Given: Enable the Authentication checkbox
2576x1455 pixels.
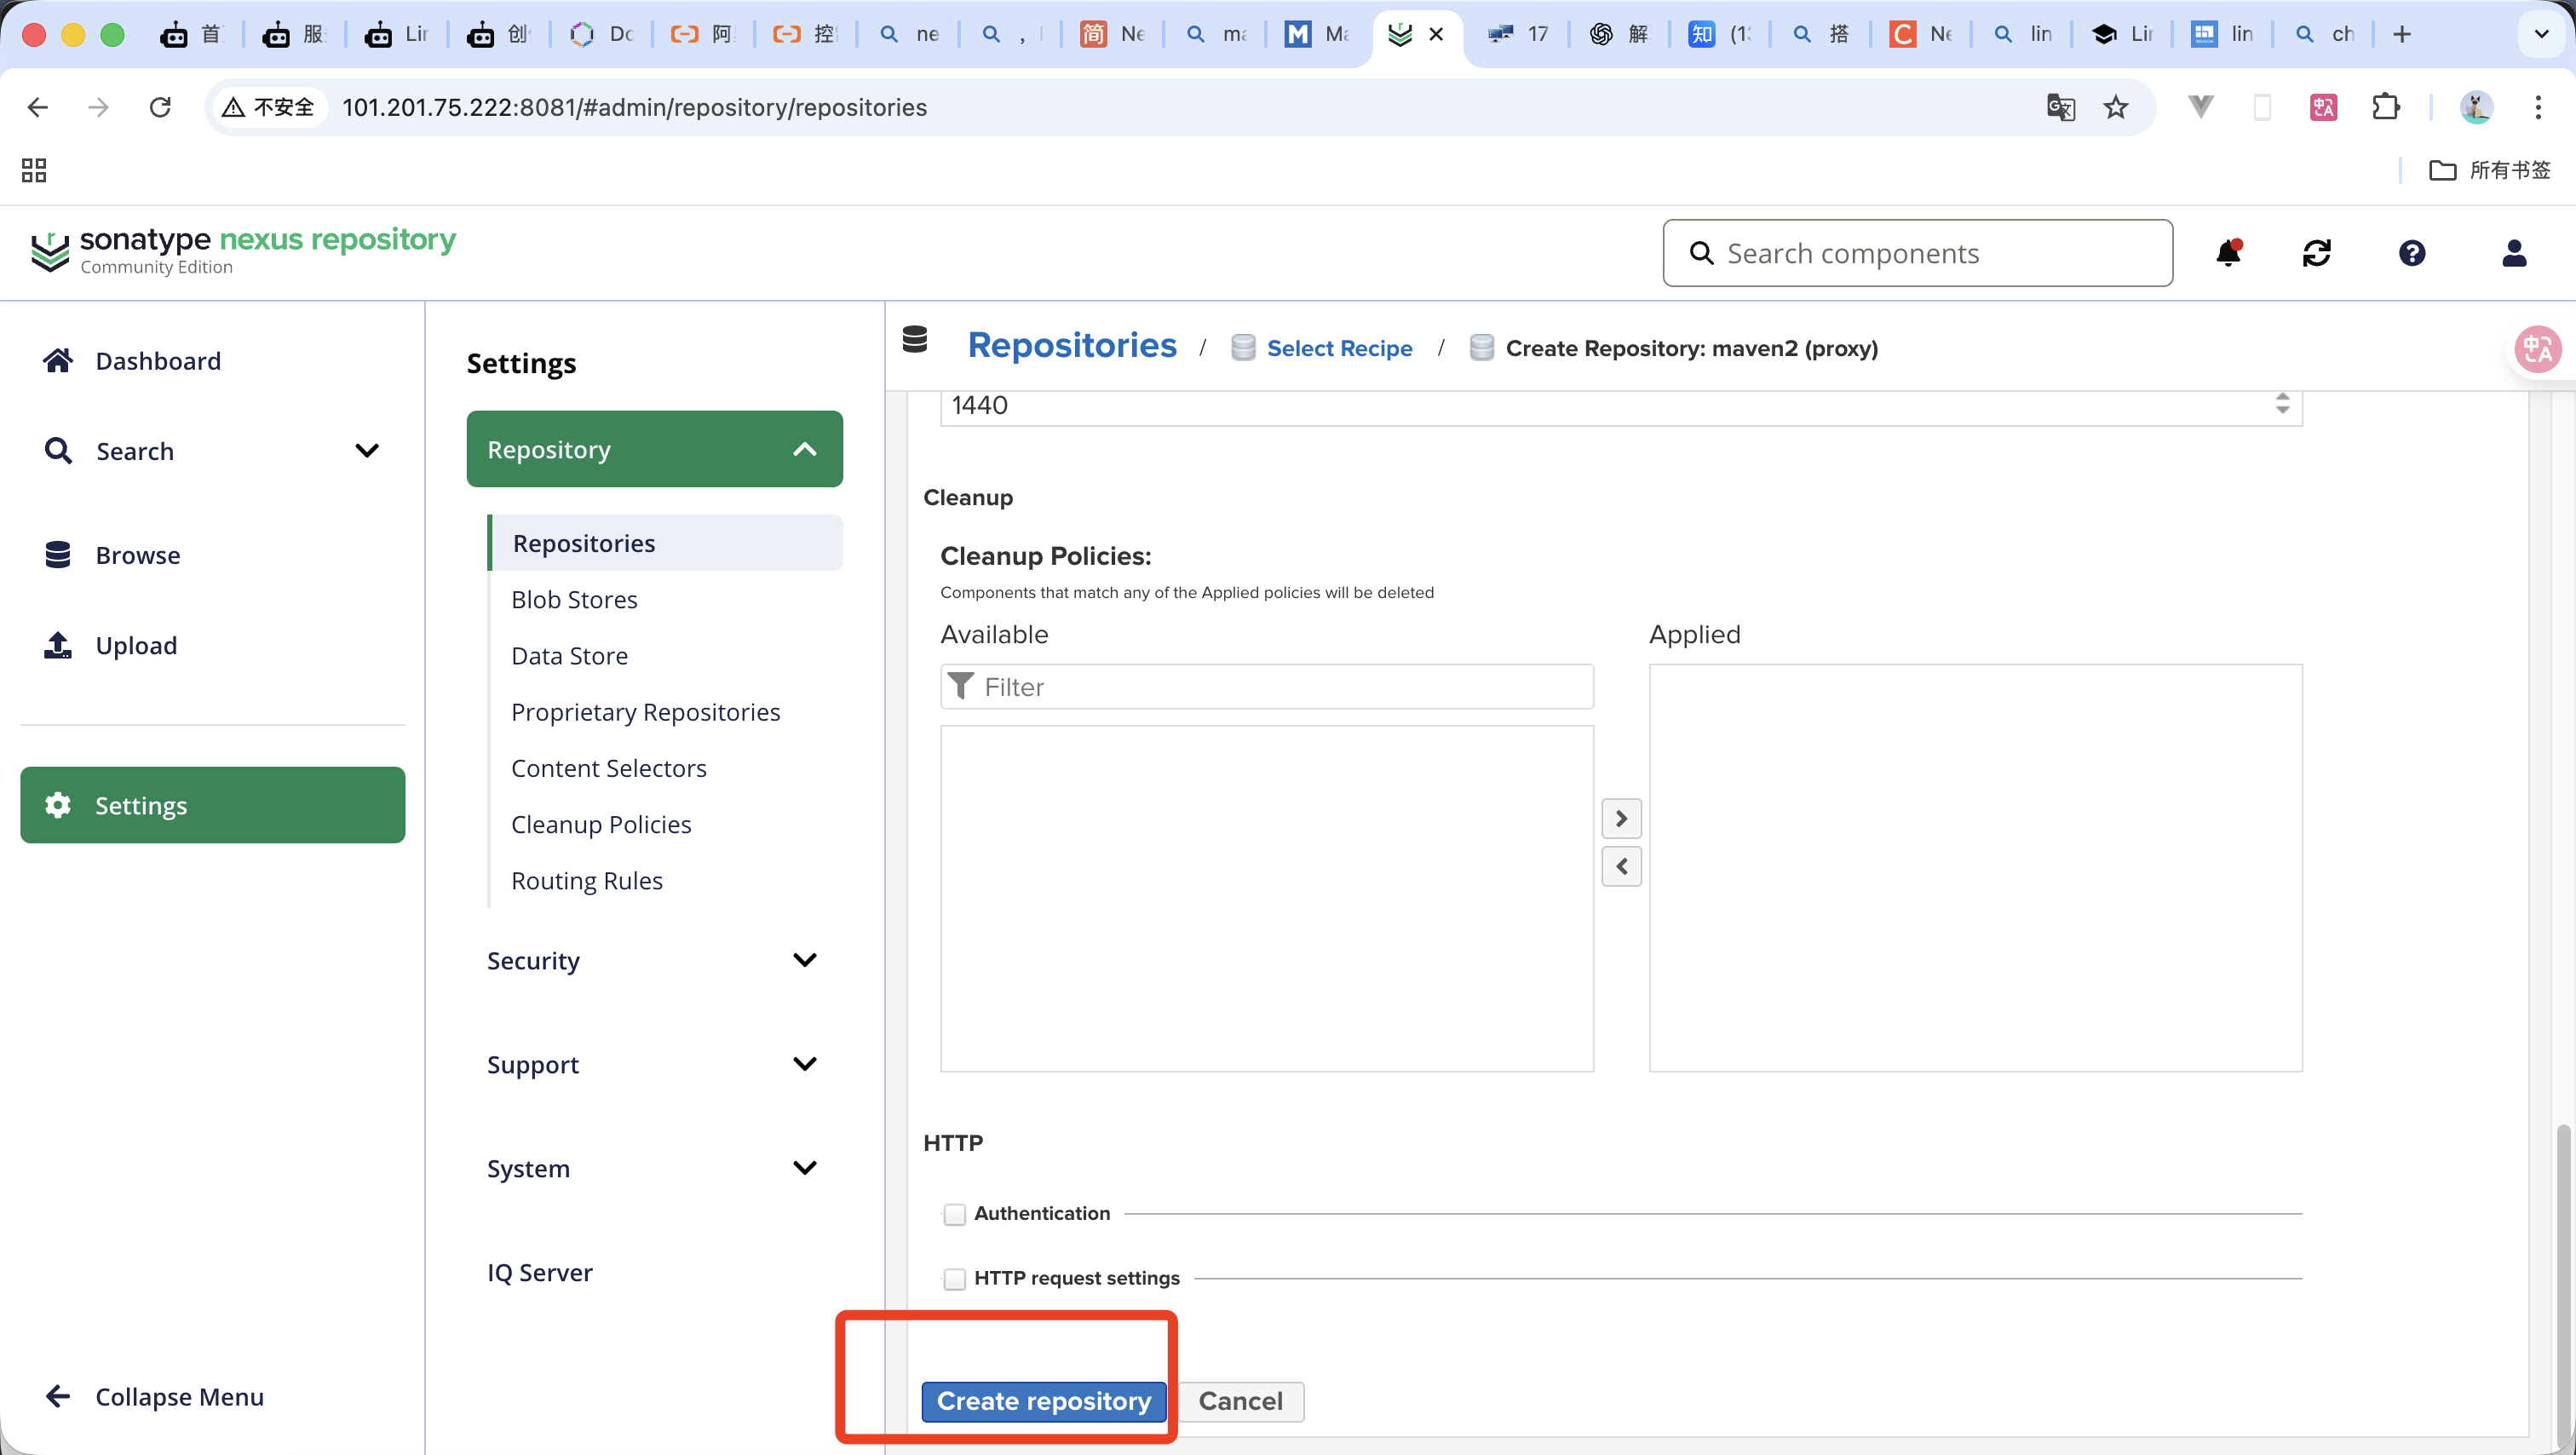Looking at the screenshot, I should [955, 1214].
